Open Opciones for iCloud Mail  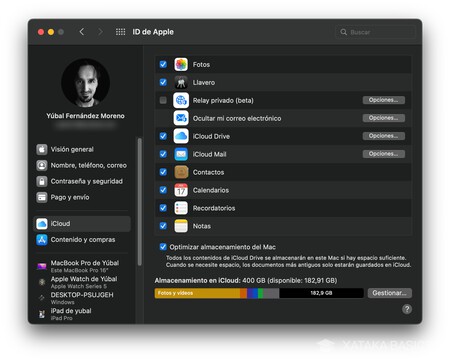(384, 154)
